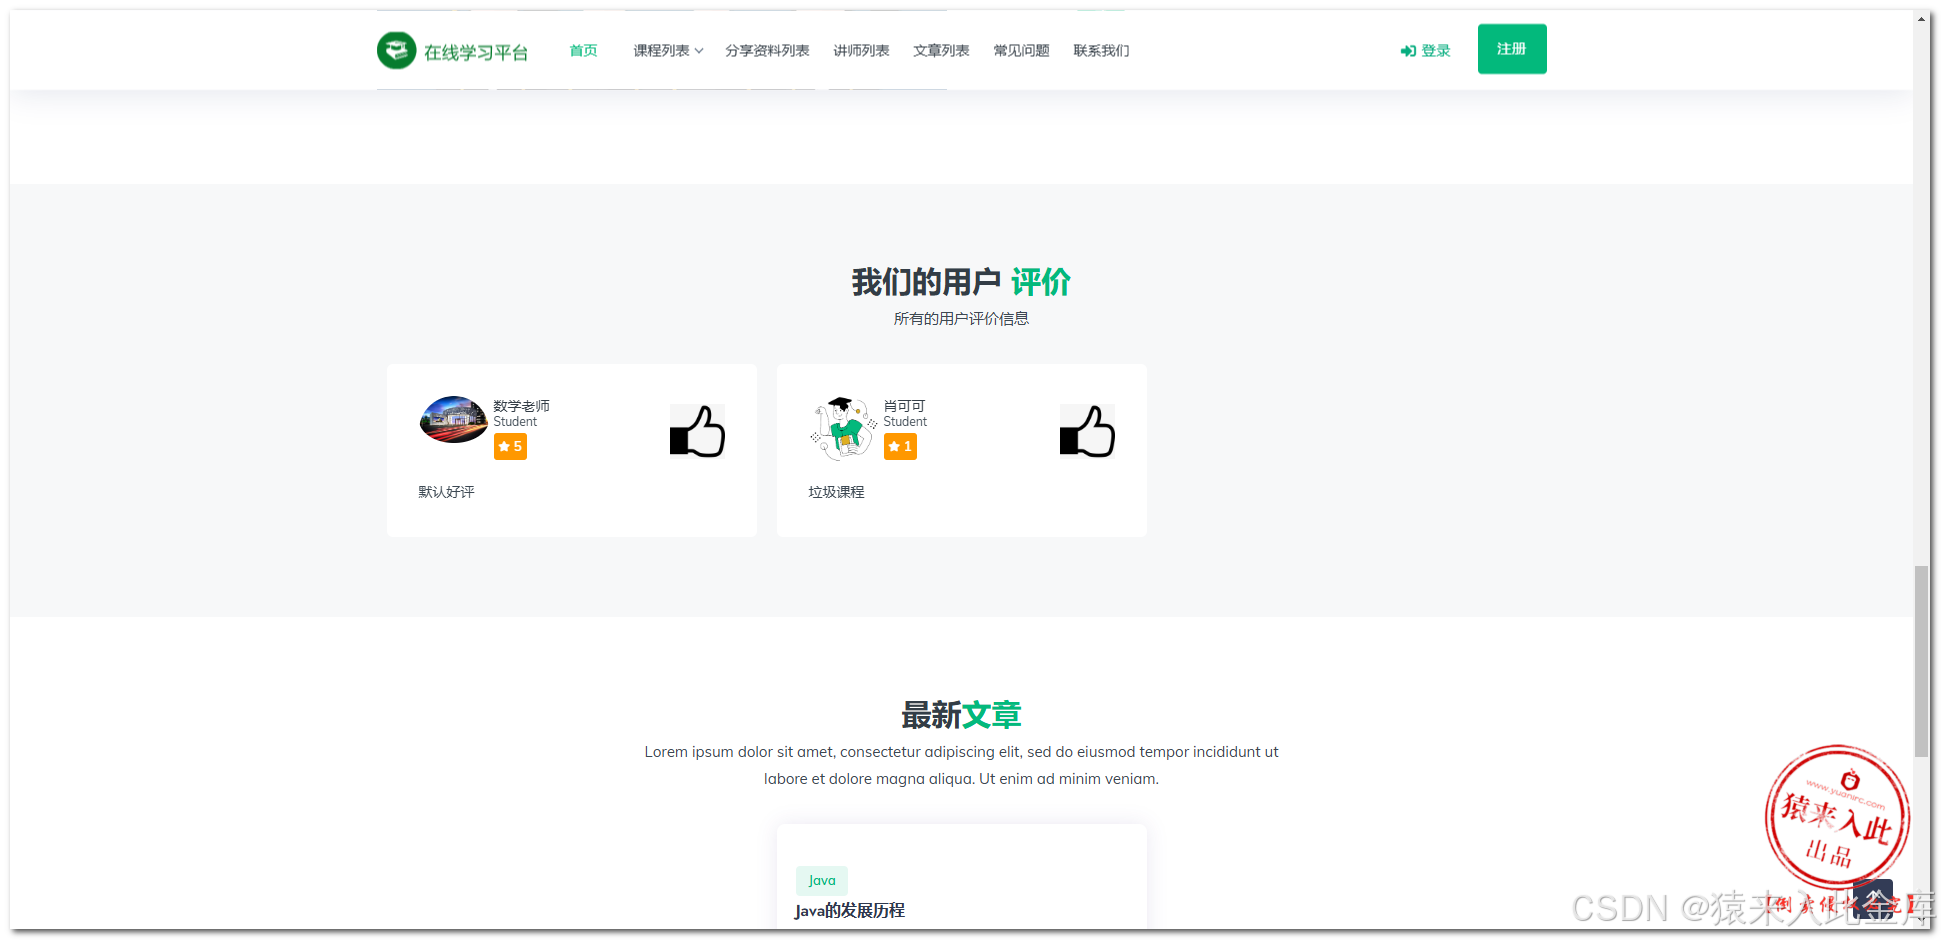Image resolution: width=1941 pixels, height=940 pixels.
Task: Click the 登录 link
Action: point(1433,50)
